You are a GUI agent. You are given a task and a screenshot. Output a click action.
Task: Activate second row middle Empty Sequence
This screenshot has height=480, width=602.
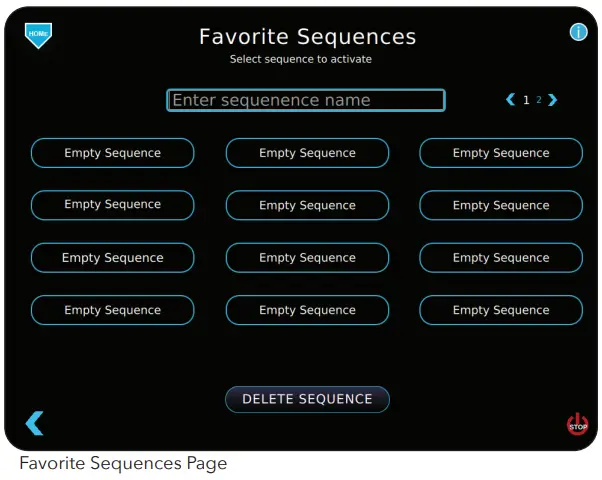click(x=307, y=205)
